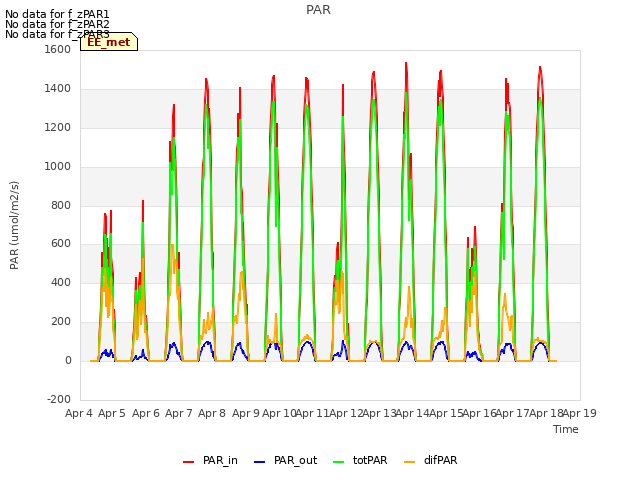This screenshot has width=640, height=480.
Task: Click the green totPAR legend swatch
Action: click(x=339, y=462)
